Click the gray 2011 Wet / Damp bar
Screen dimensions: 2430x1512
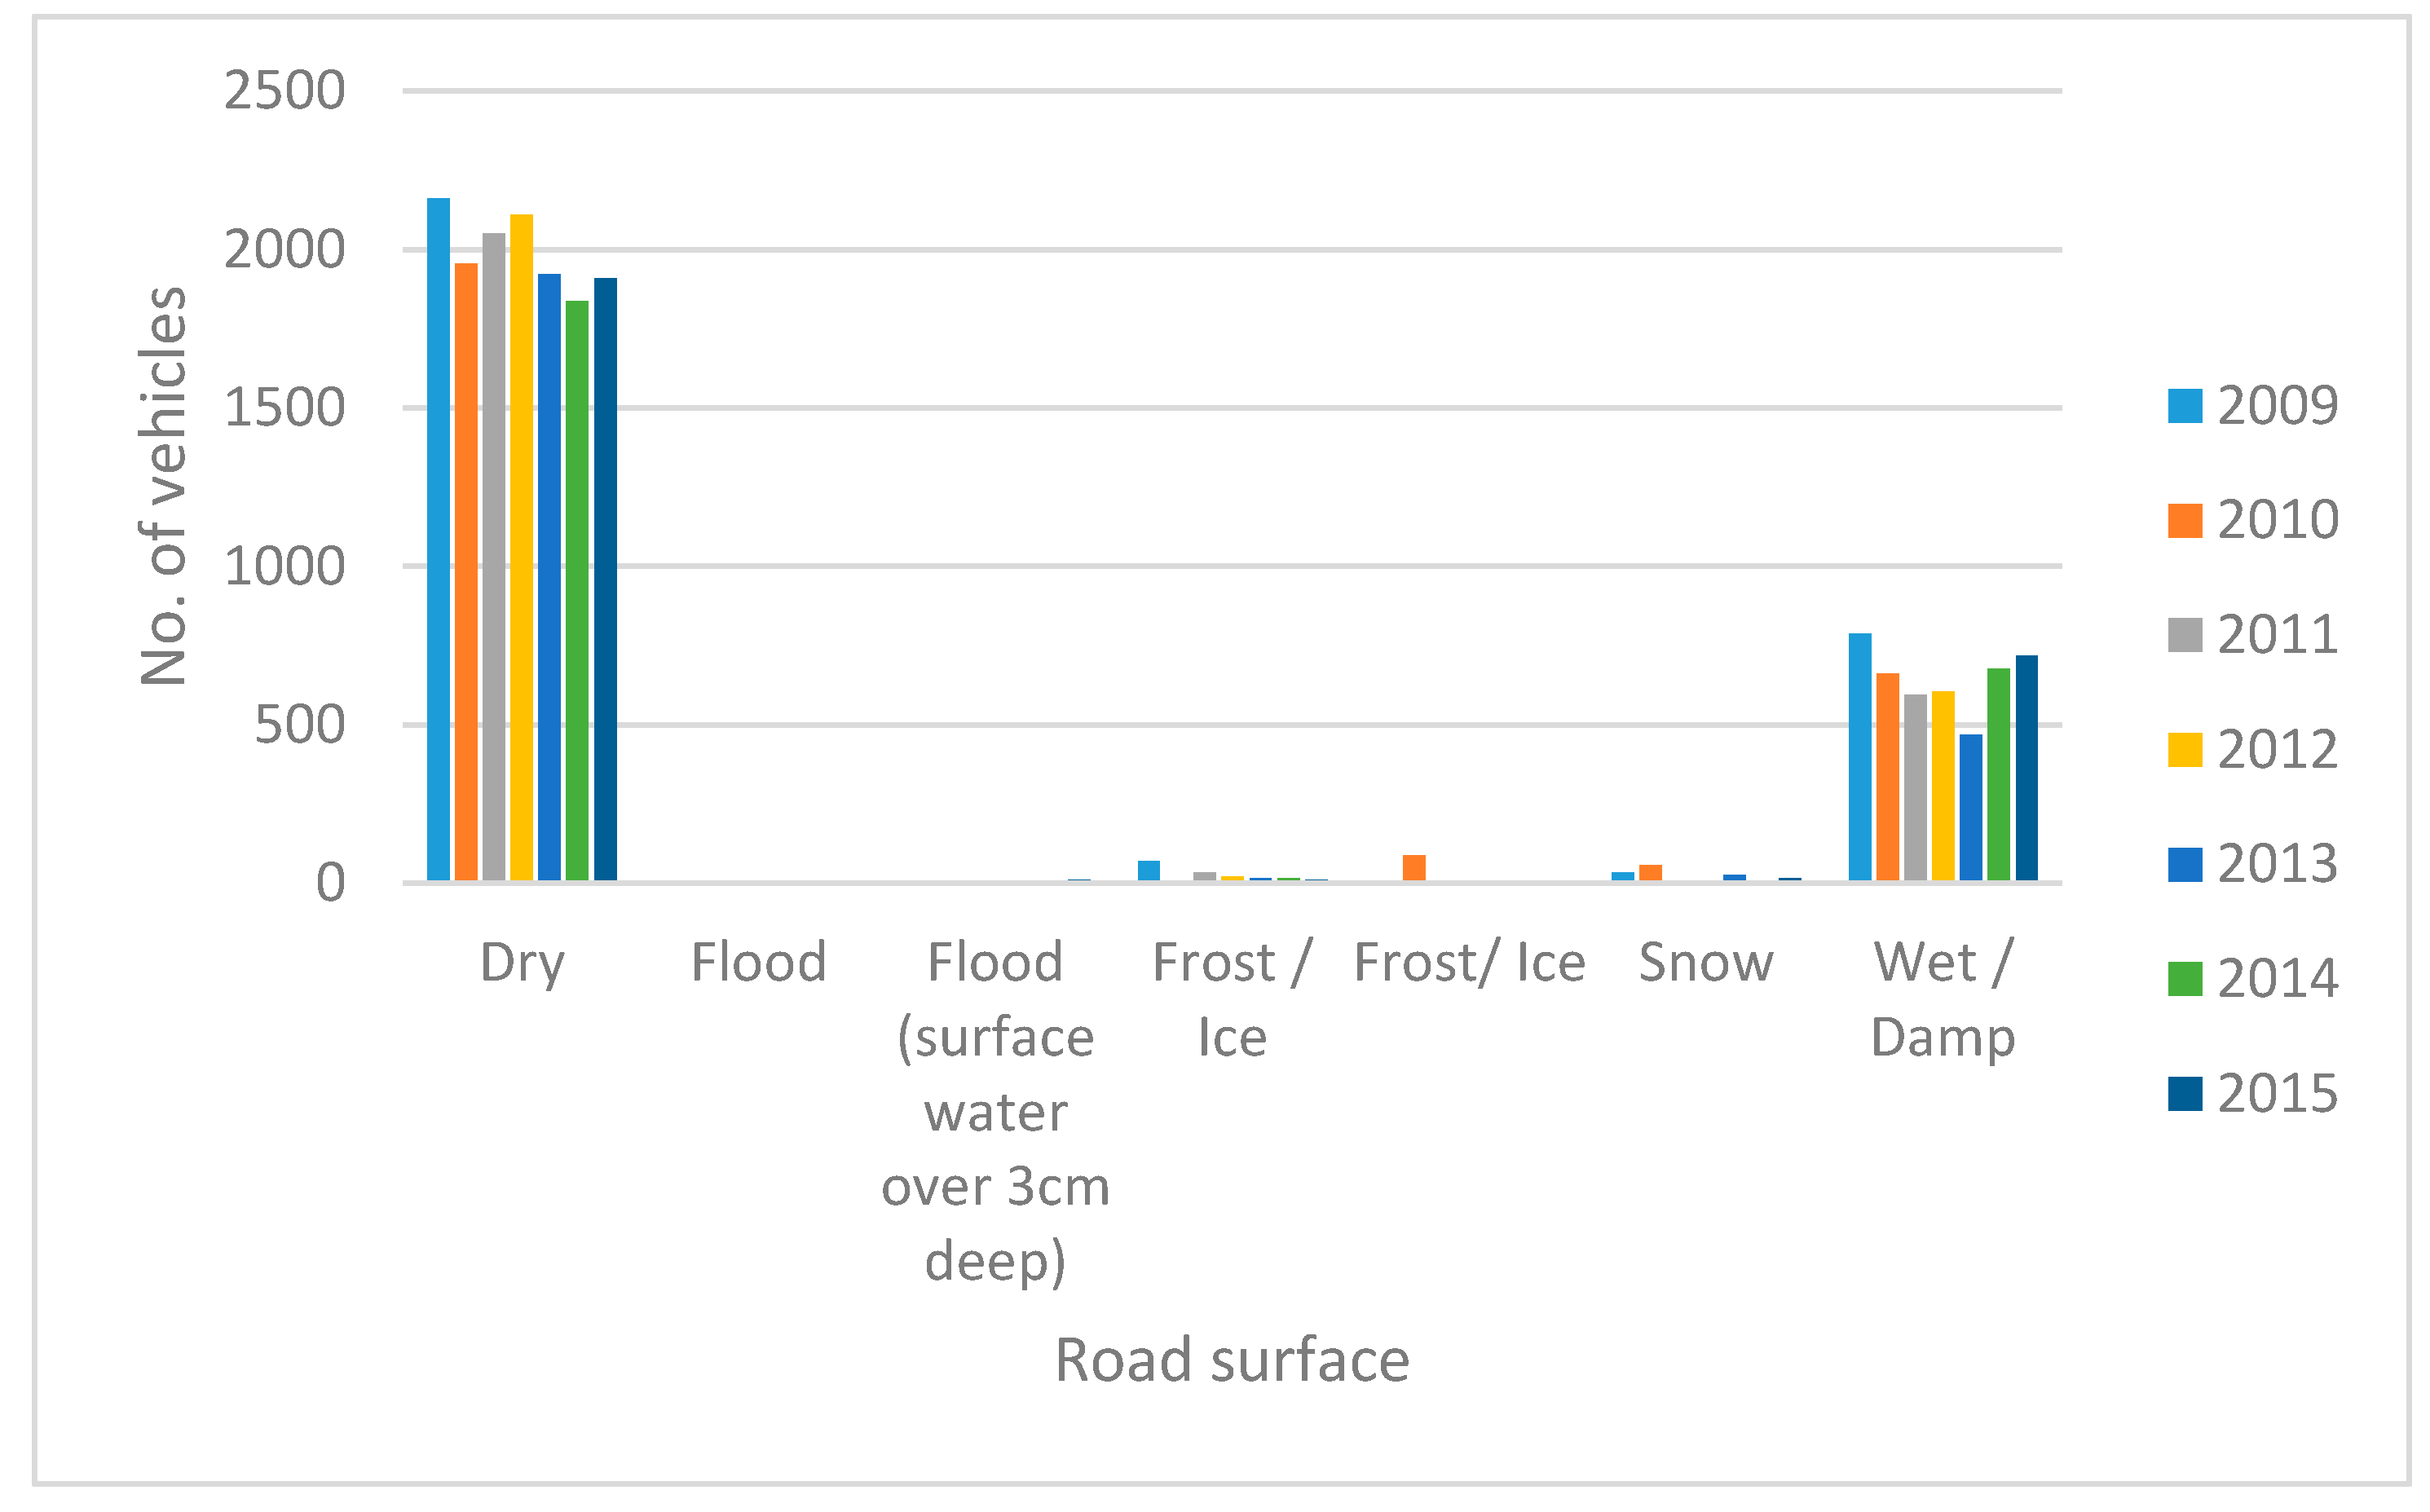(1915, 788)
